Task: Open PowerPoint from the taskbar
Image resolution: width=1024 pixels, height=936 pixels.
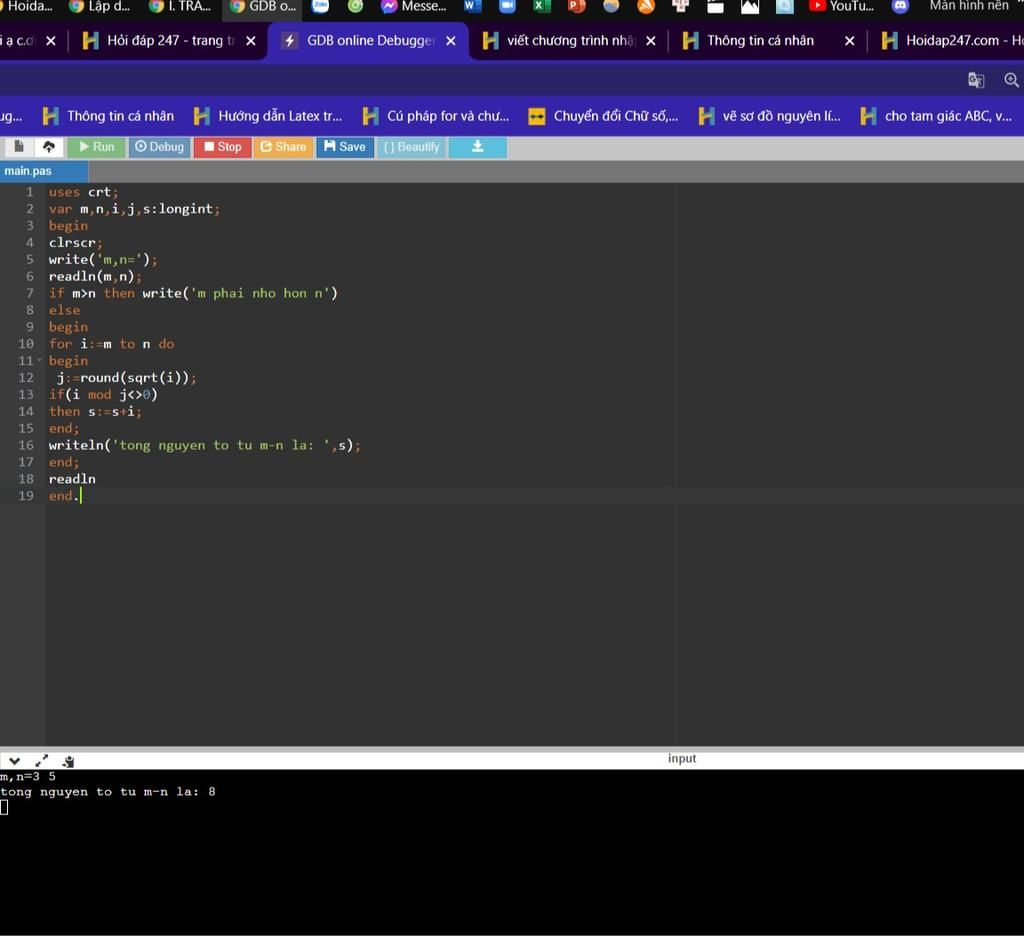Action: pos(576,6)
